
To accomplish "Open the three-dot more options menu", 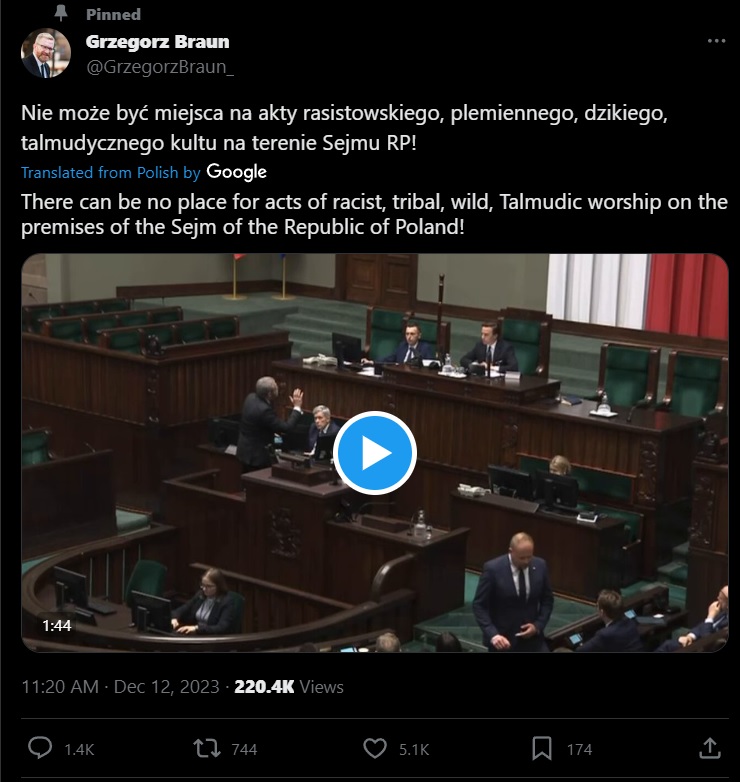I will 716,41.
